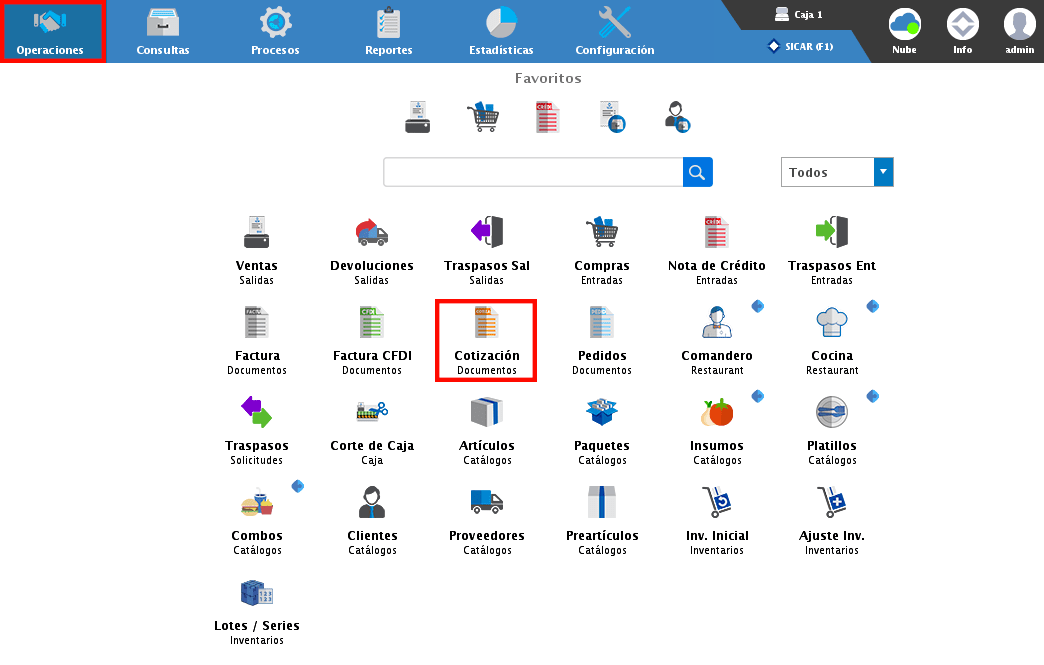Click the shopping cart favorite shortcut
This screenshot has height=665, width=1044.
pyautogui.click(x=482, y=117)
